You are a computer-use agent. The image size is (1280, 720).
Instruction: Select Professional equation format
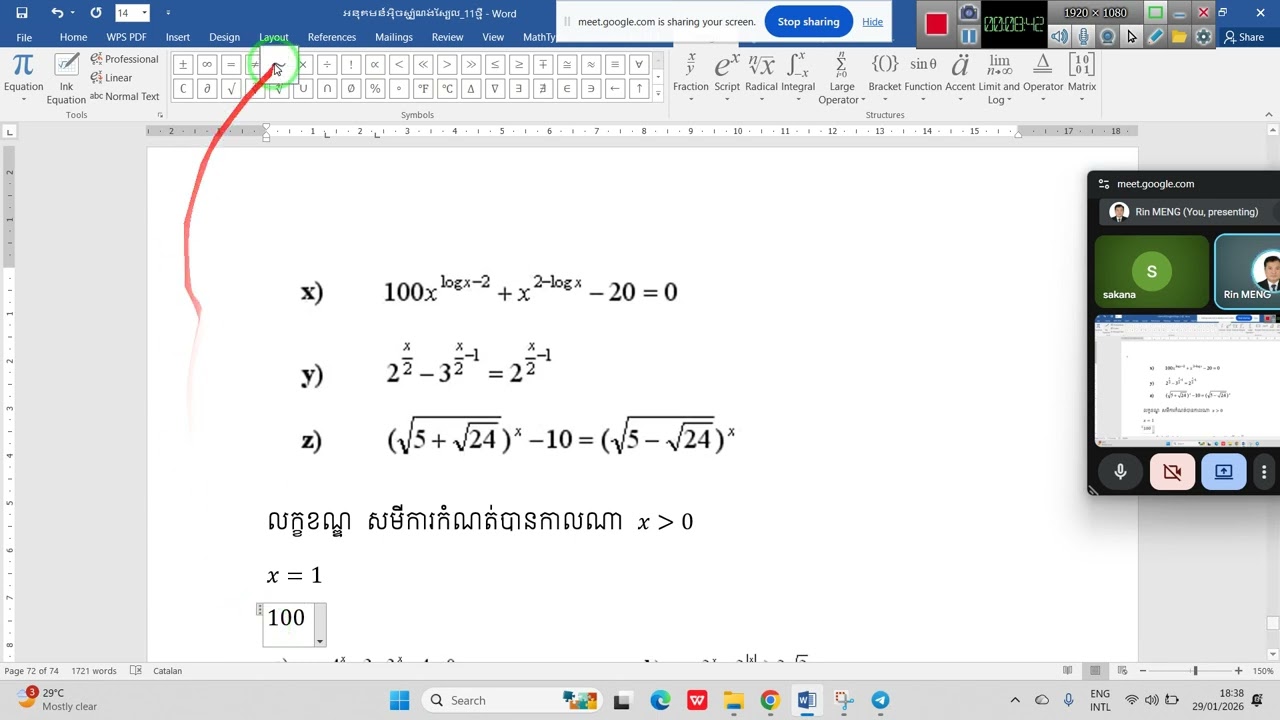[x=124, y=59]
